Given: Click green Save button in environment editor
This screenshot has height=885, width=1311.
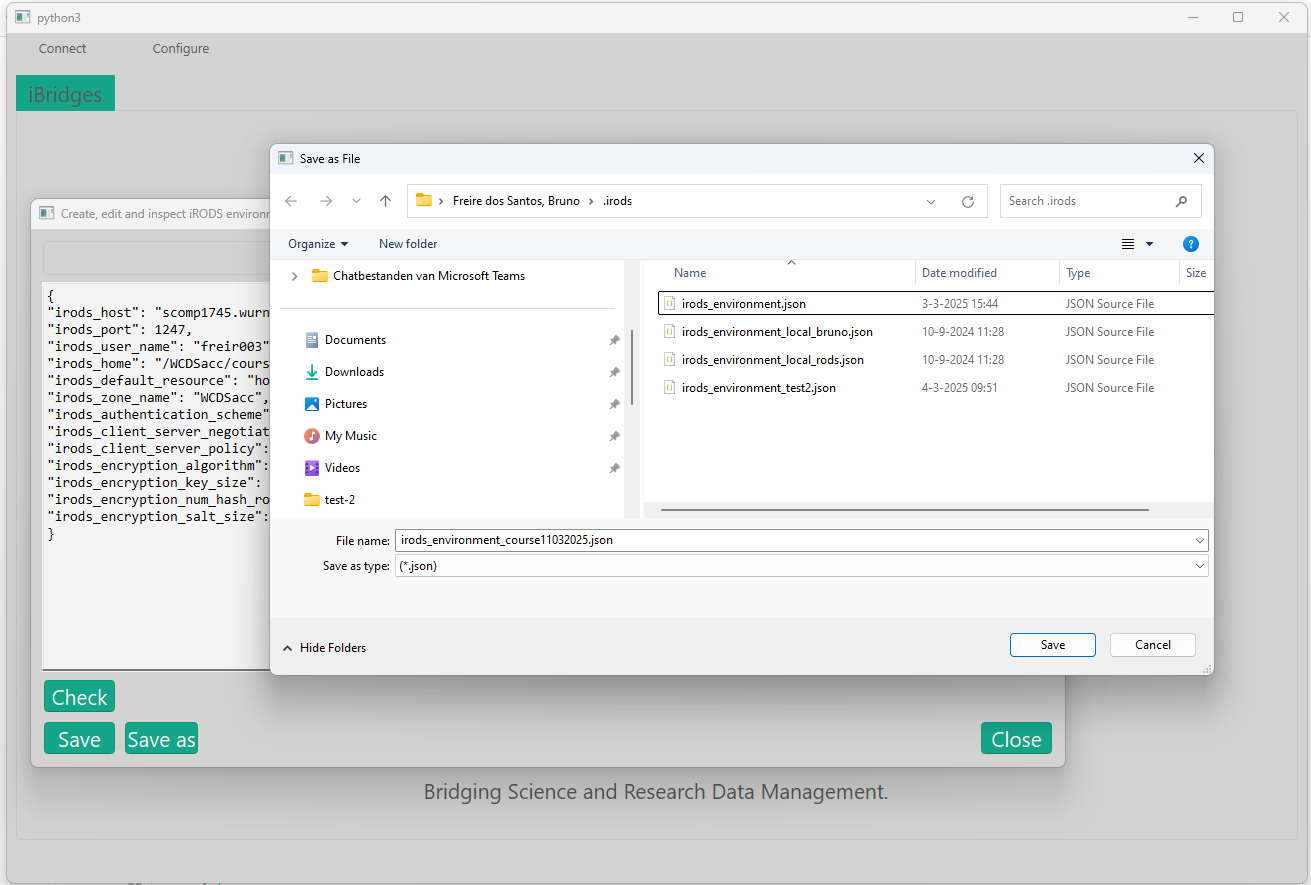Looking at the screenshot, I should pyautogui.click(x=79, y=739).
